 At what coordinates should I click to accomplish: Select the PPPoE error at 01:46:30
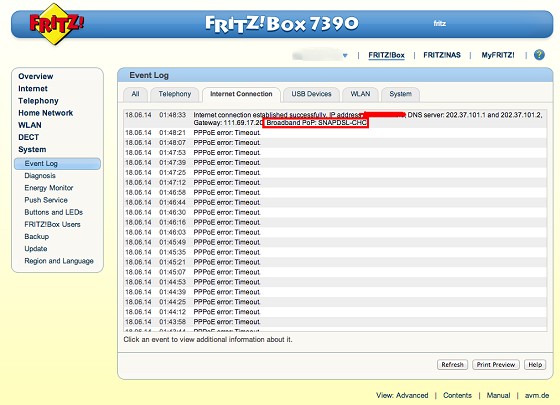point(335,212)
